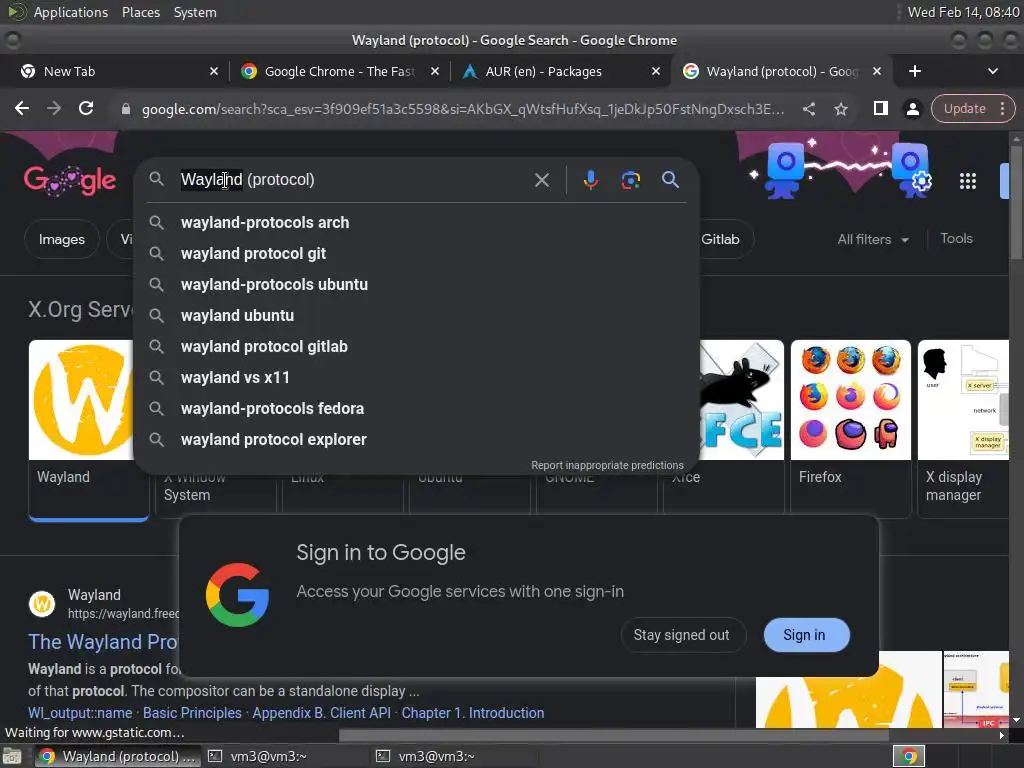Close the AUR (en) - Packages tab
1024x768 pixels.
656,71
